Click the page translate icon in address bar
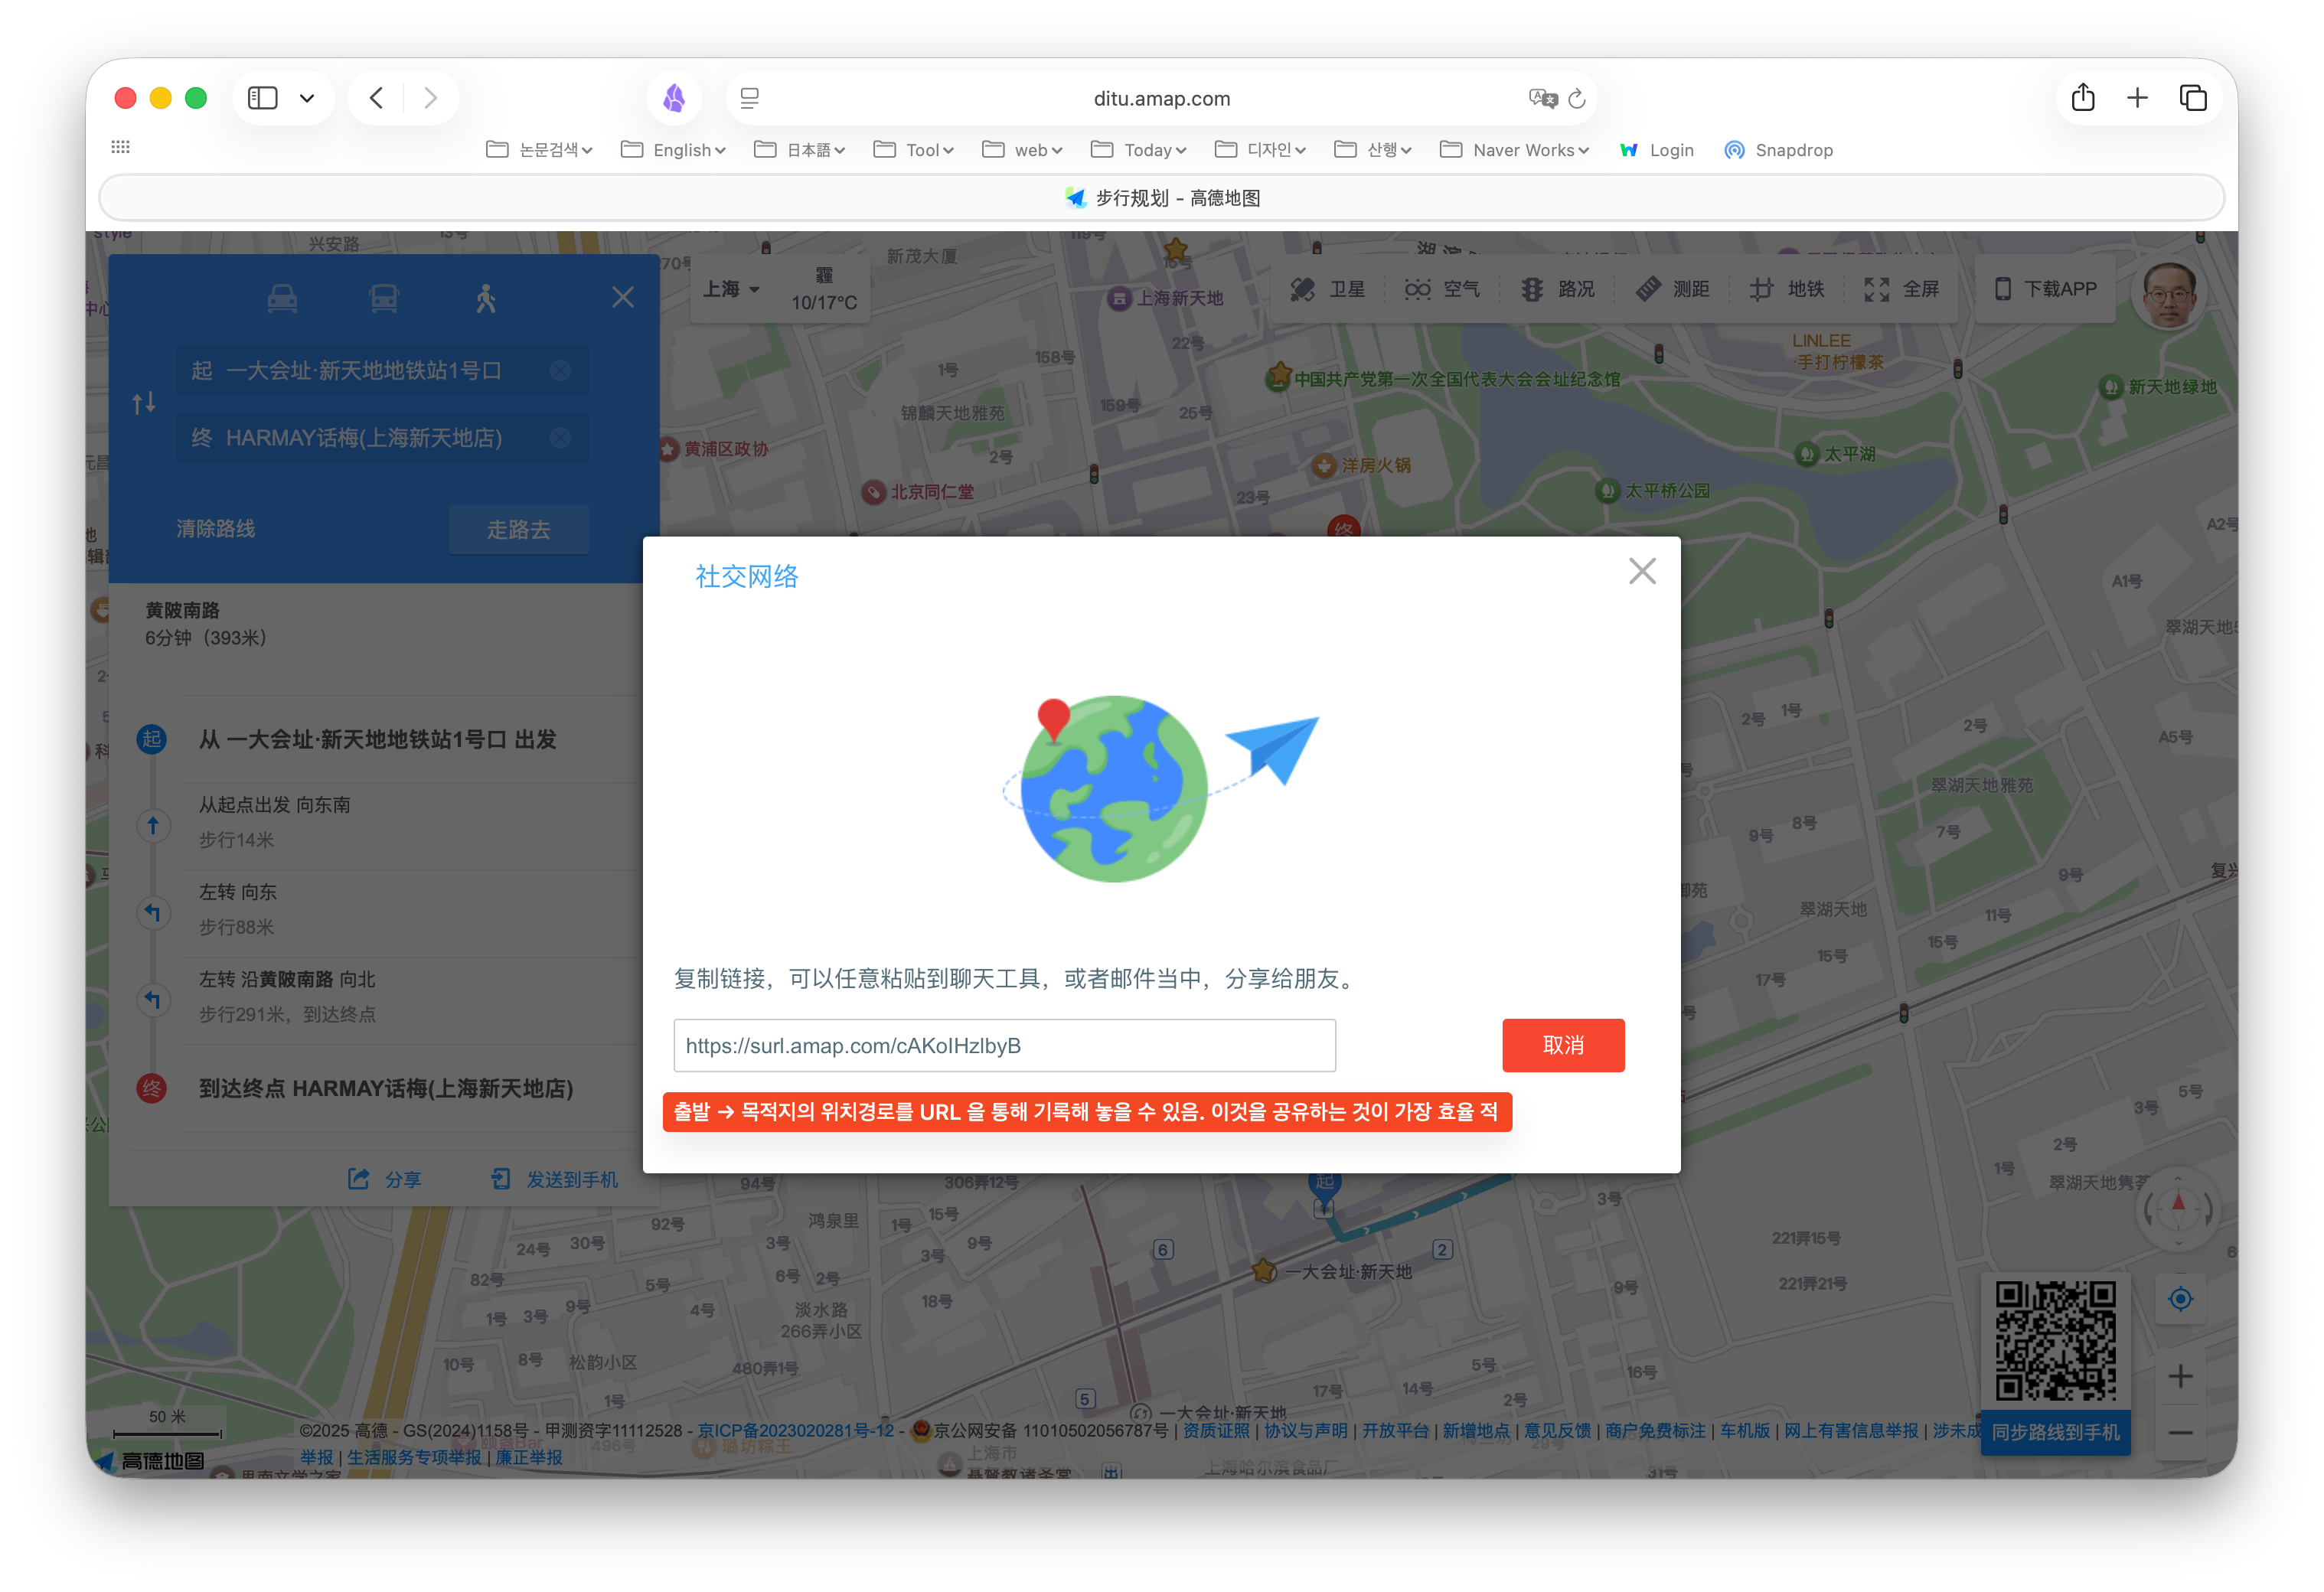This screenshot has width=2324, height=1592. tap(1542, 98)
